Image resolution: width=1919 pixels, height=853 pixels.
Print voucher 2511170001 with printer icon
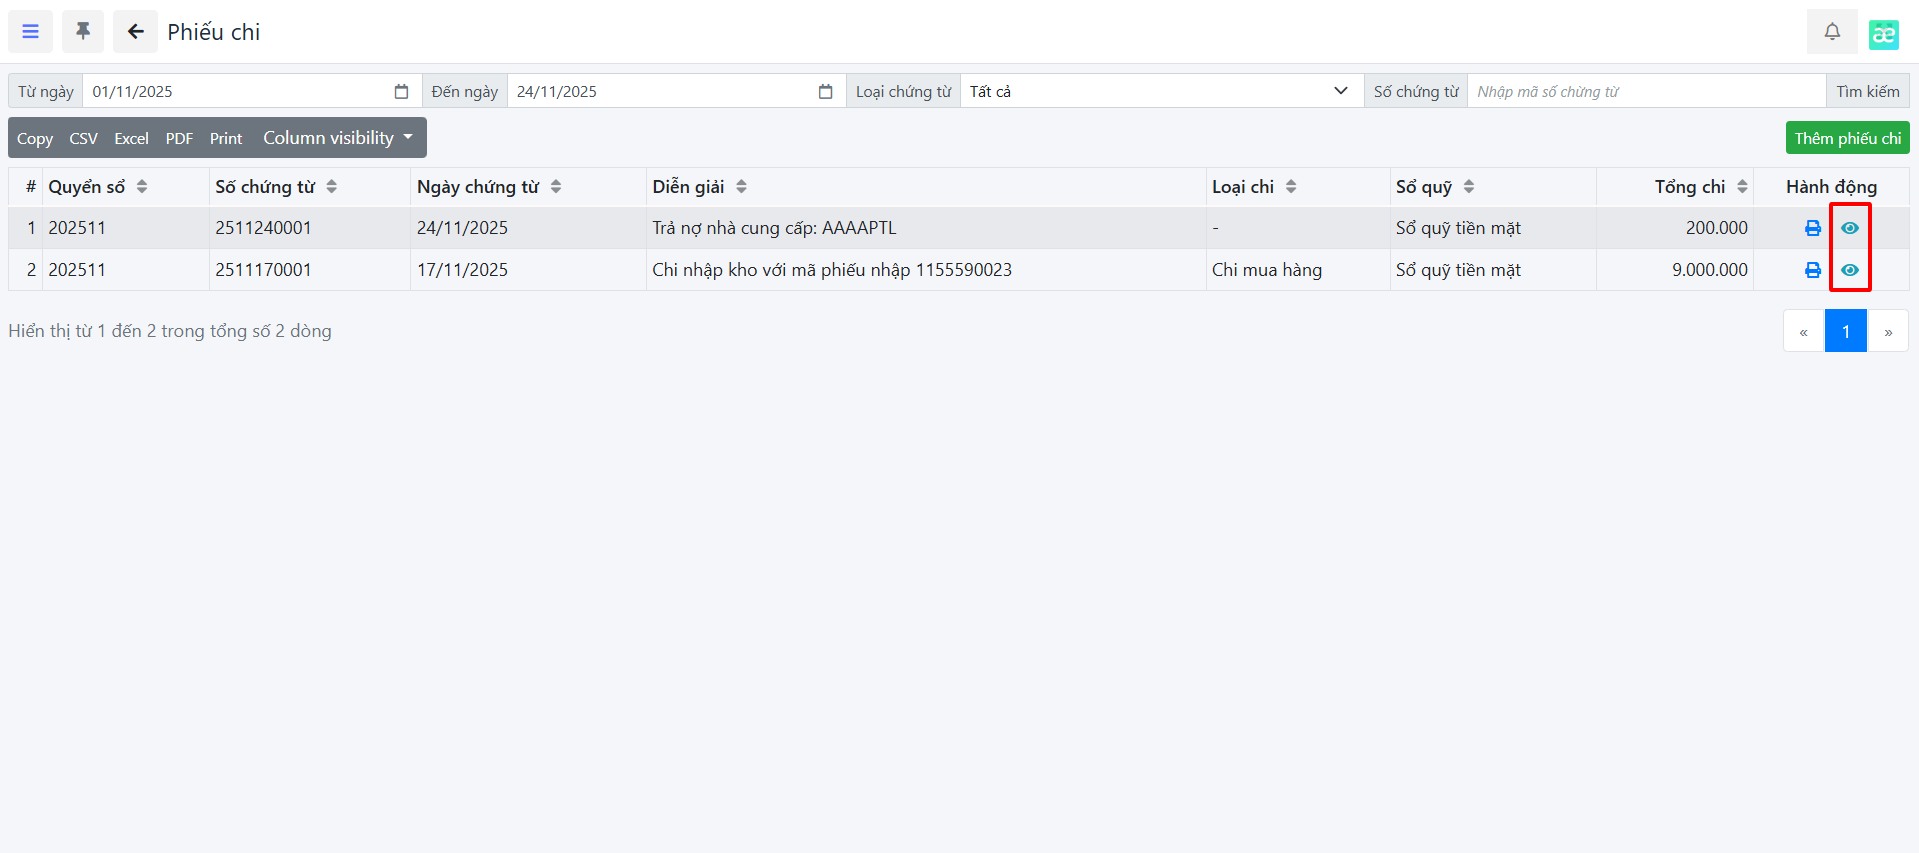pos(1812,270)
